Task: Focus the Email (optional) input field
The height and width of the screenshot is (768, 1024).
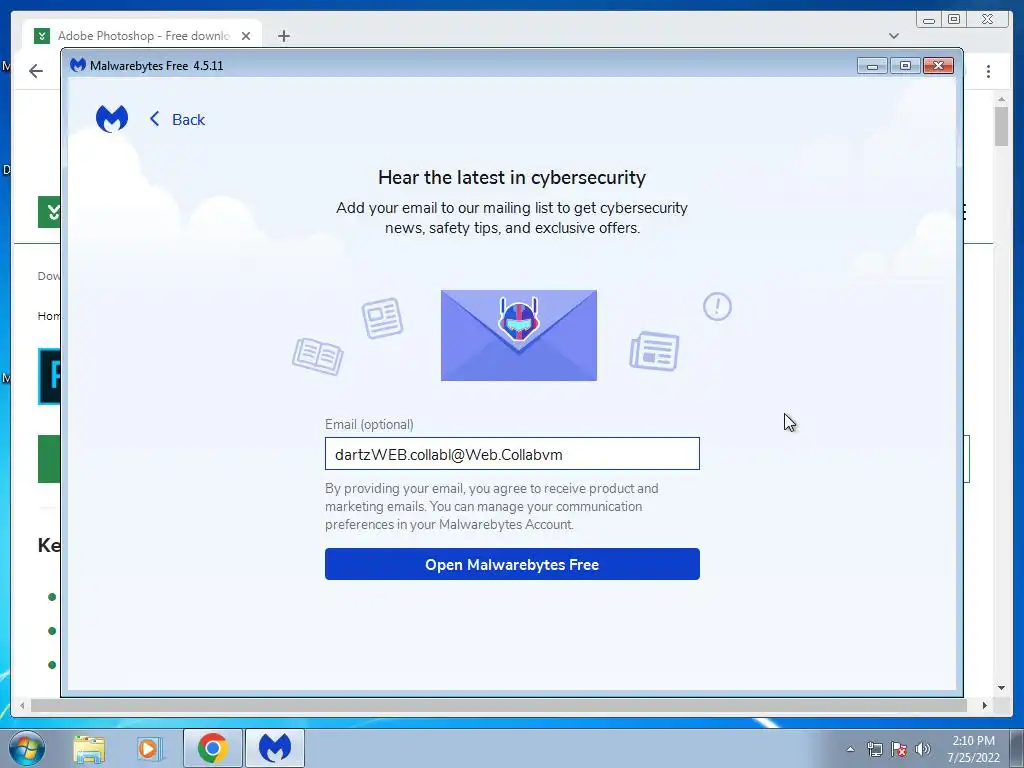Action: point(512,454)
